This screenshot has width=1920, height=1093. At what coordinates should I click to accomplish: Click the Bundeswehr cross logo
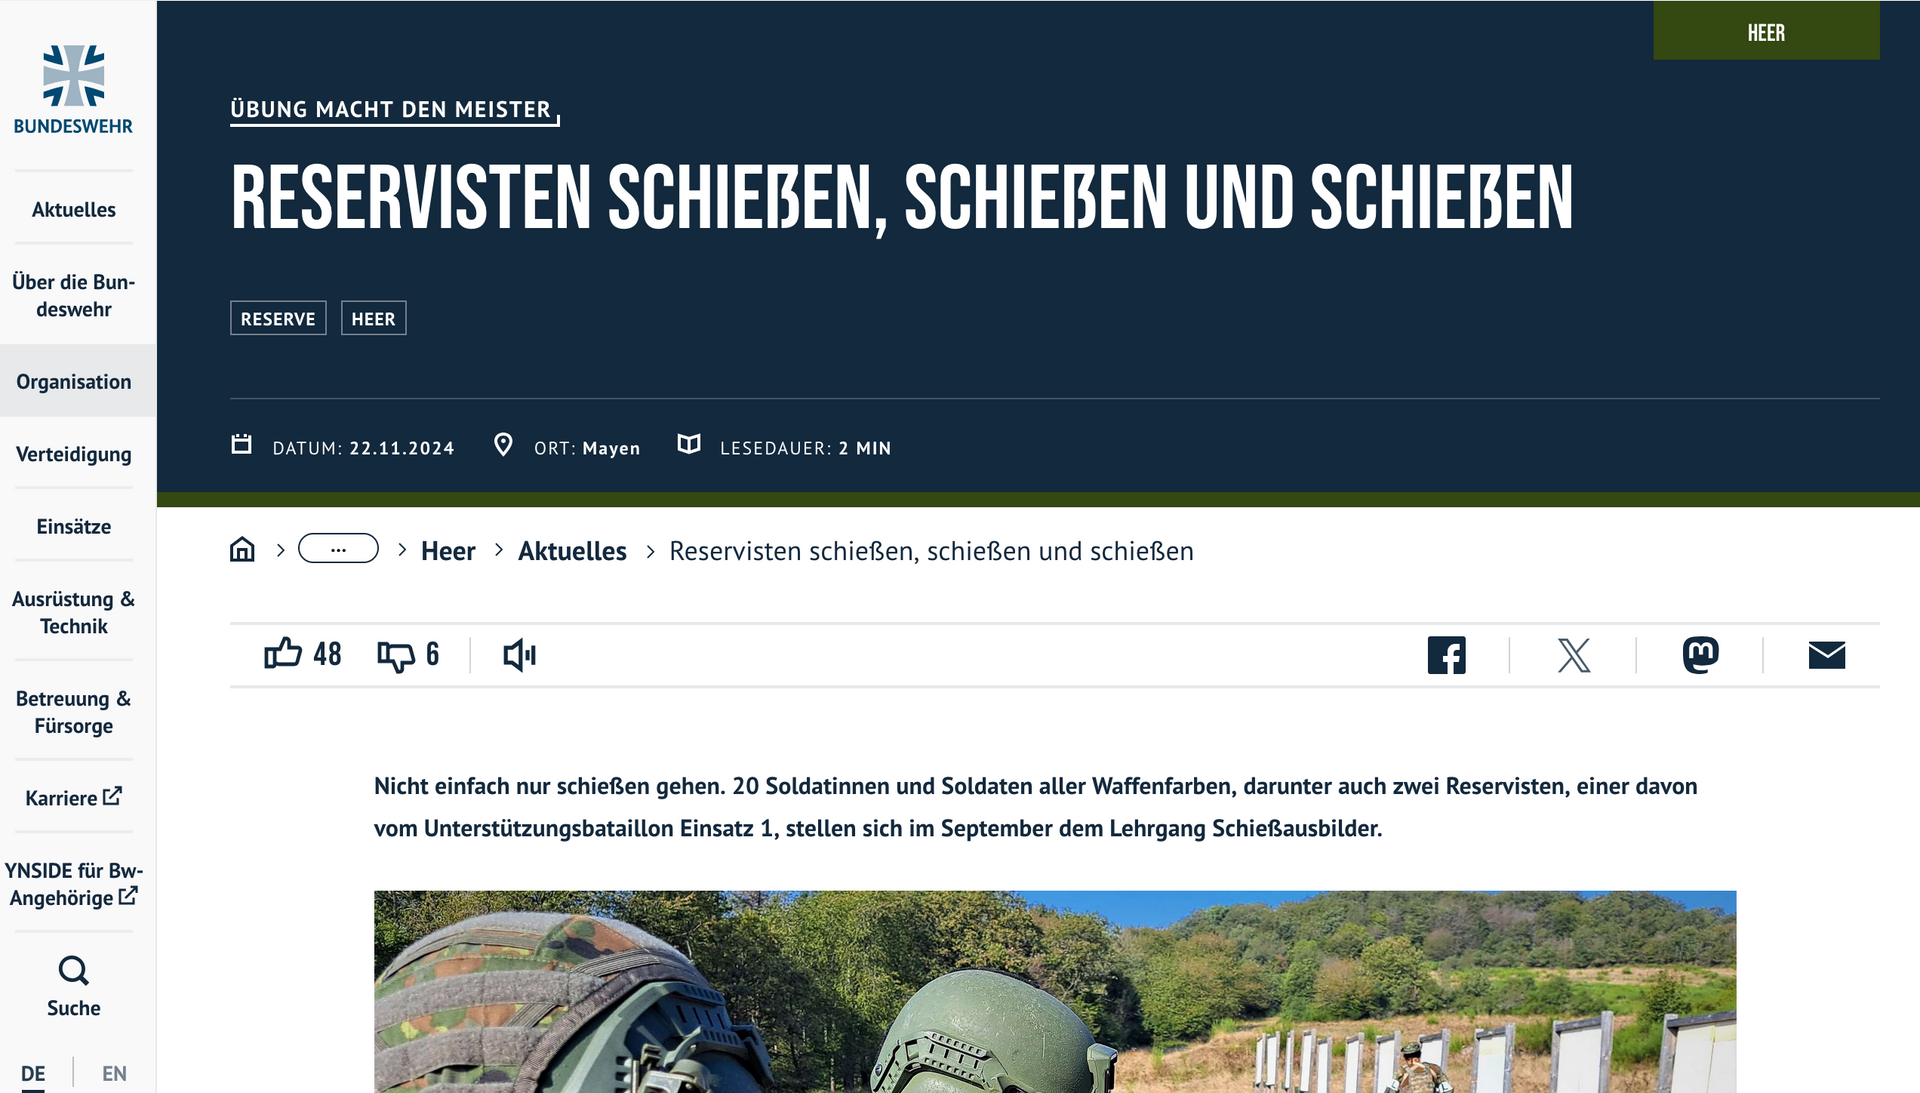tap(73, 76)
